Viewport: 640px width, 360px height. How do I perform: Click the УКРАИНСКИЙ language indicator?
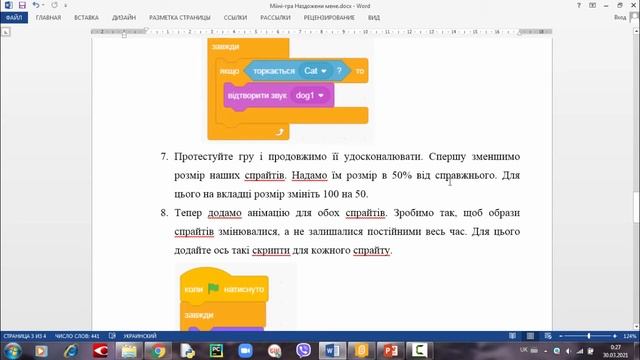[x=140, y=336]
